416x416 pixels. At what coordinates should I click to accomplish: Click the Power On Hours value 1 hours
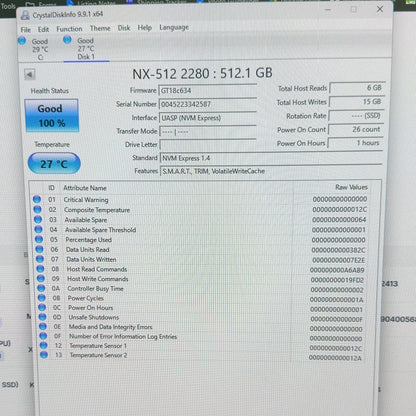pyautogui.click(x=355, y=143)
